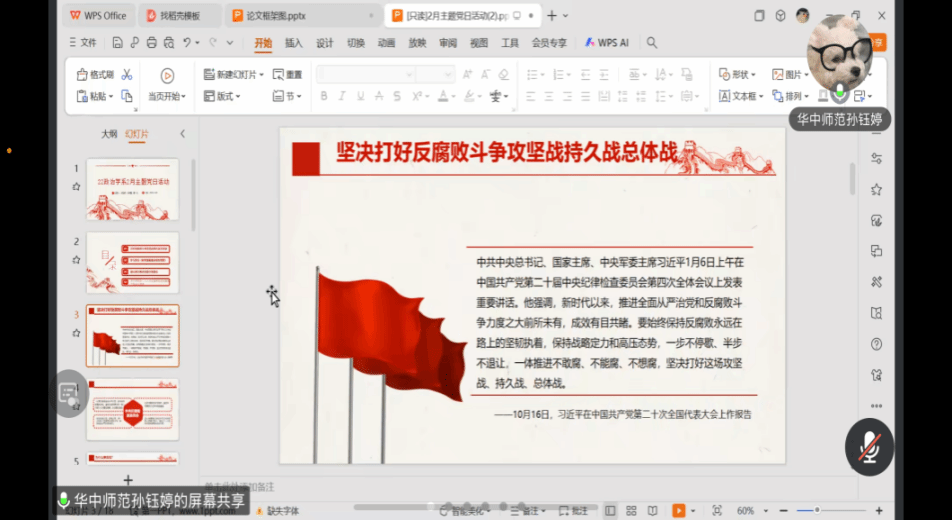Click the Reset (重置) button

pyautogui.click(x=288, y=75)
